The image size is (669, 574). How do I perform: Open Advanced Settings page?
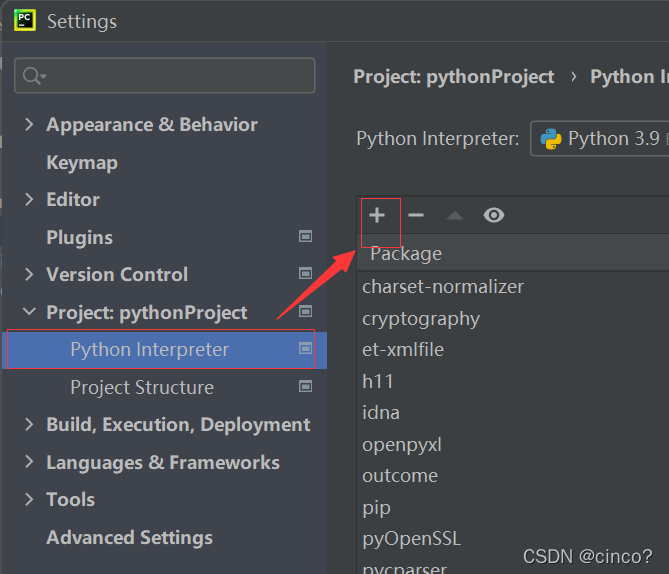pos(129,537)
